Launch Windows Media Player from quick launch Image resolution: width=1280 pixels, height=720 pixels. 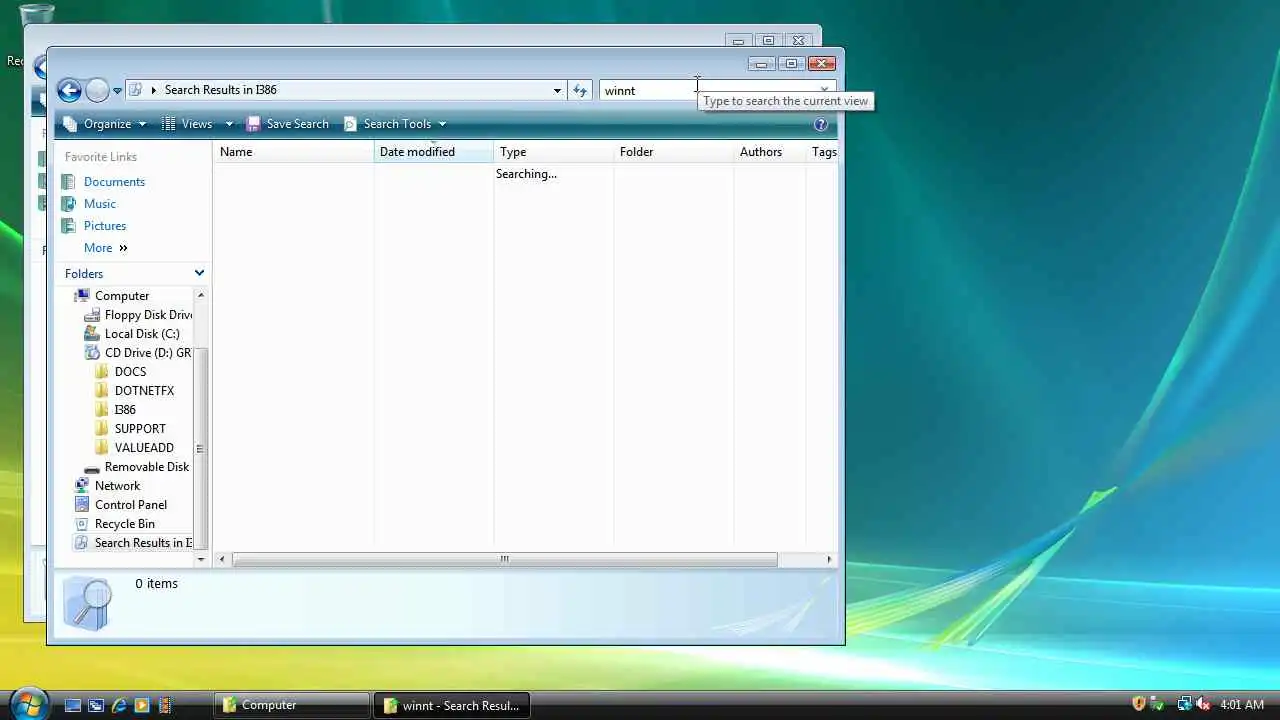tap(142, 705)
